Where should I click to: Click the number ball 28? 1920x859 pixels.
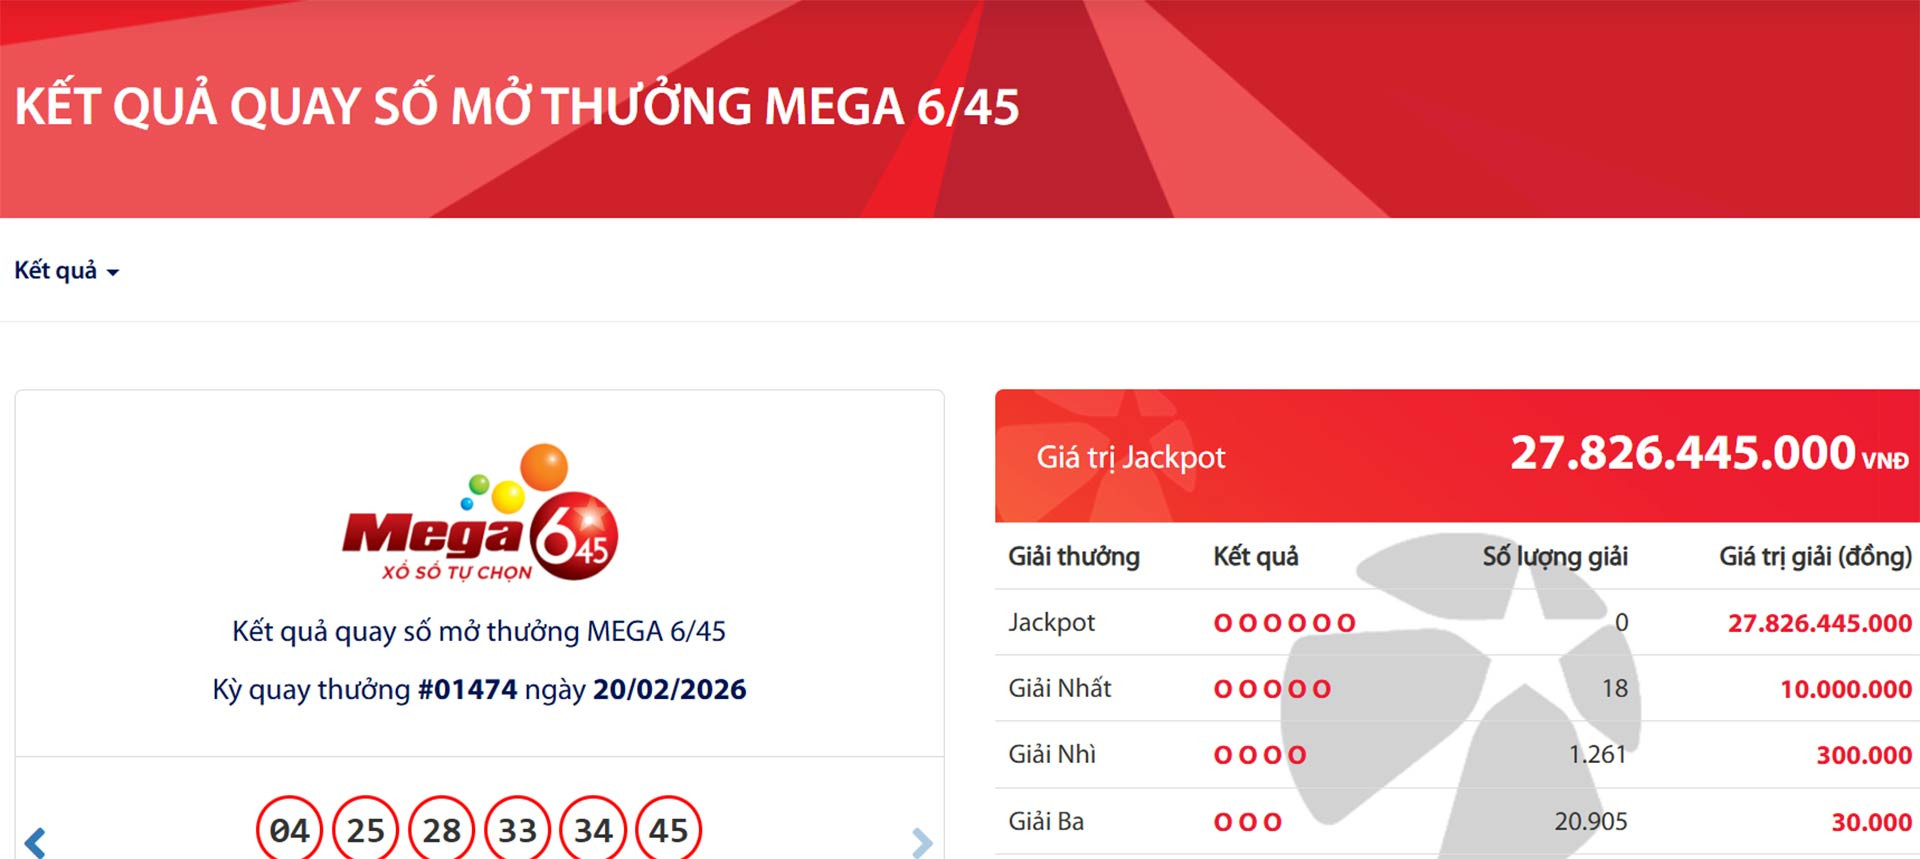tap(441, 830)
